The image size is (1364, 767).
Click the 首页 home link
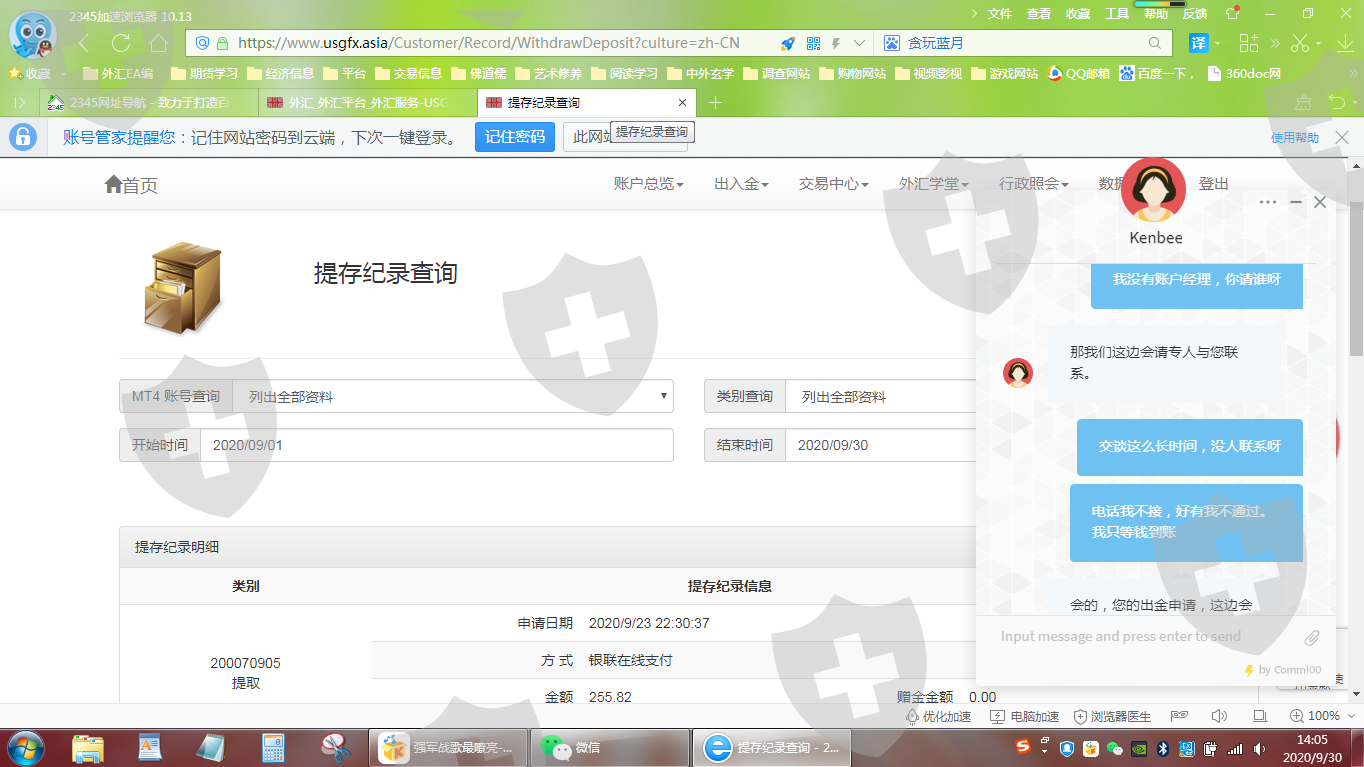pos(131,185)
